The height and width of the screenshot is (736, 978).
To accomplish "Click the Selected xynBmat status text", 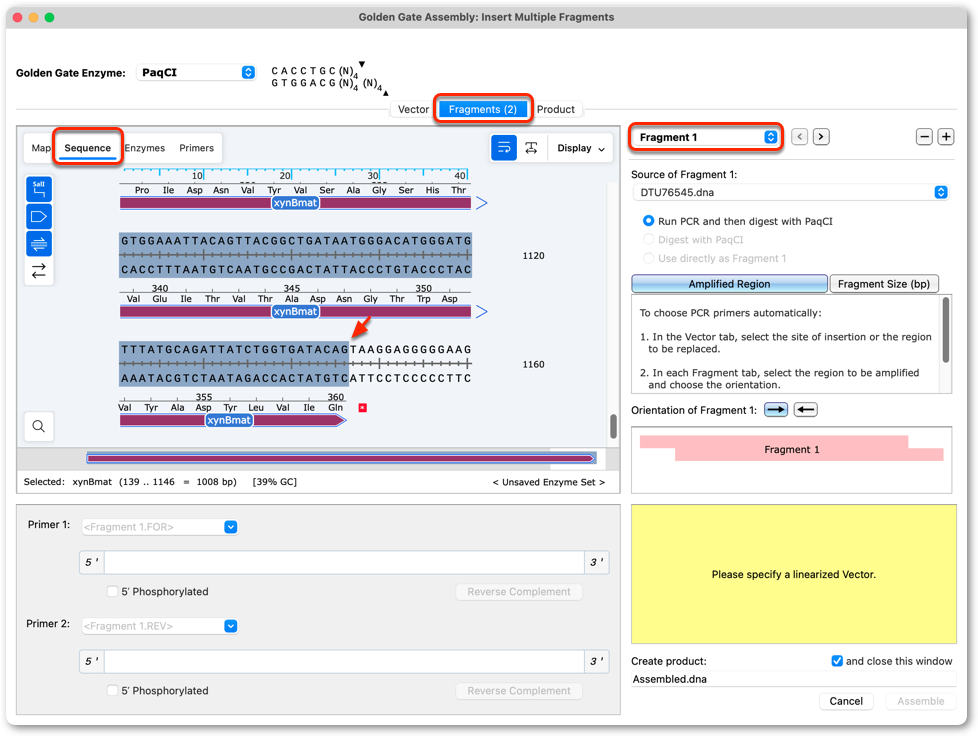I will point(130,482).
